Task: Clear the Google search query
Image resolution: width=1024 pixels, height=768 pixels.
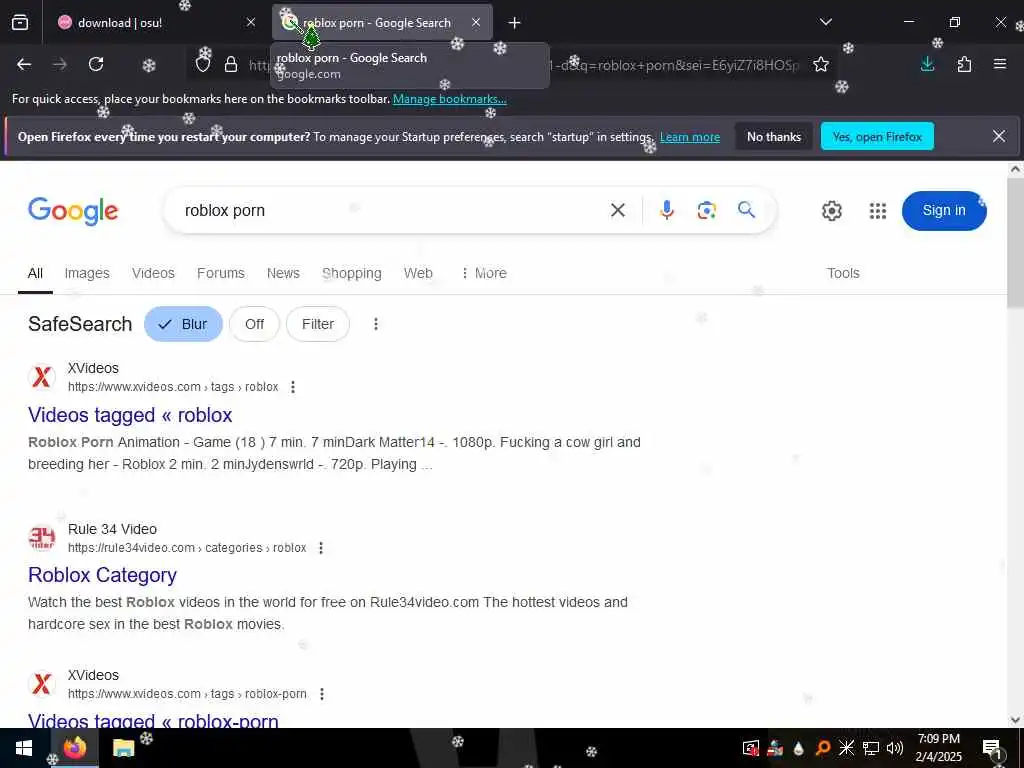Action: [x=618, y=210]
